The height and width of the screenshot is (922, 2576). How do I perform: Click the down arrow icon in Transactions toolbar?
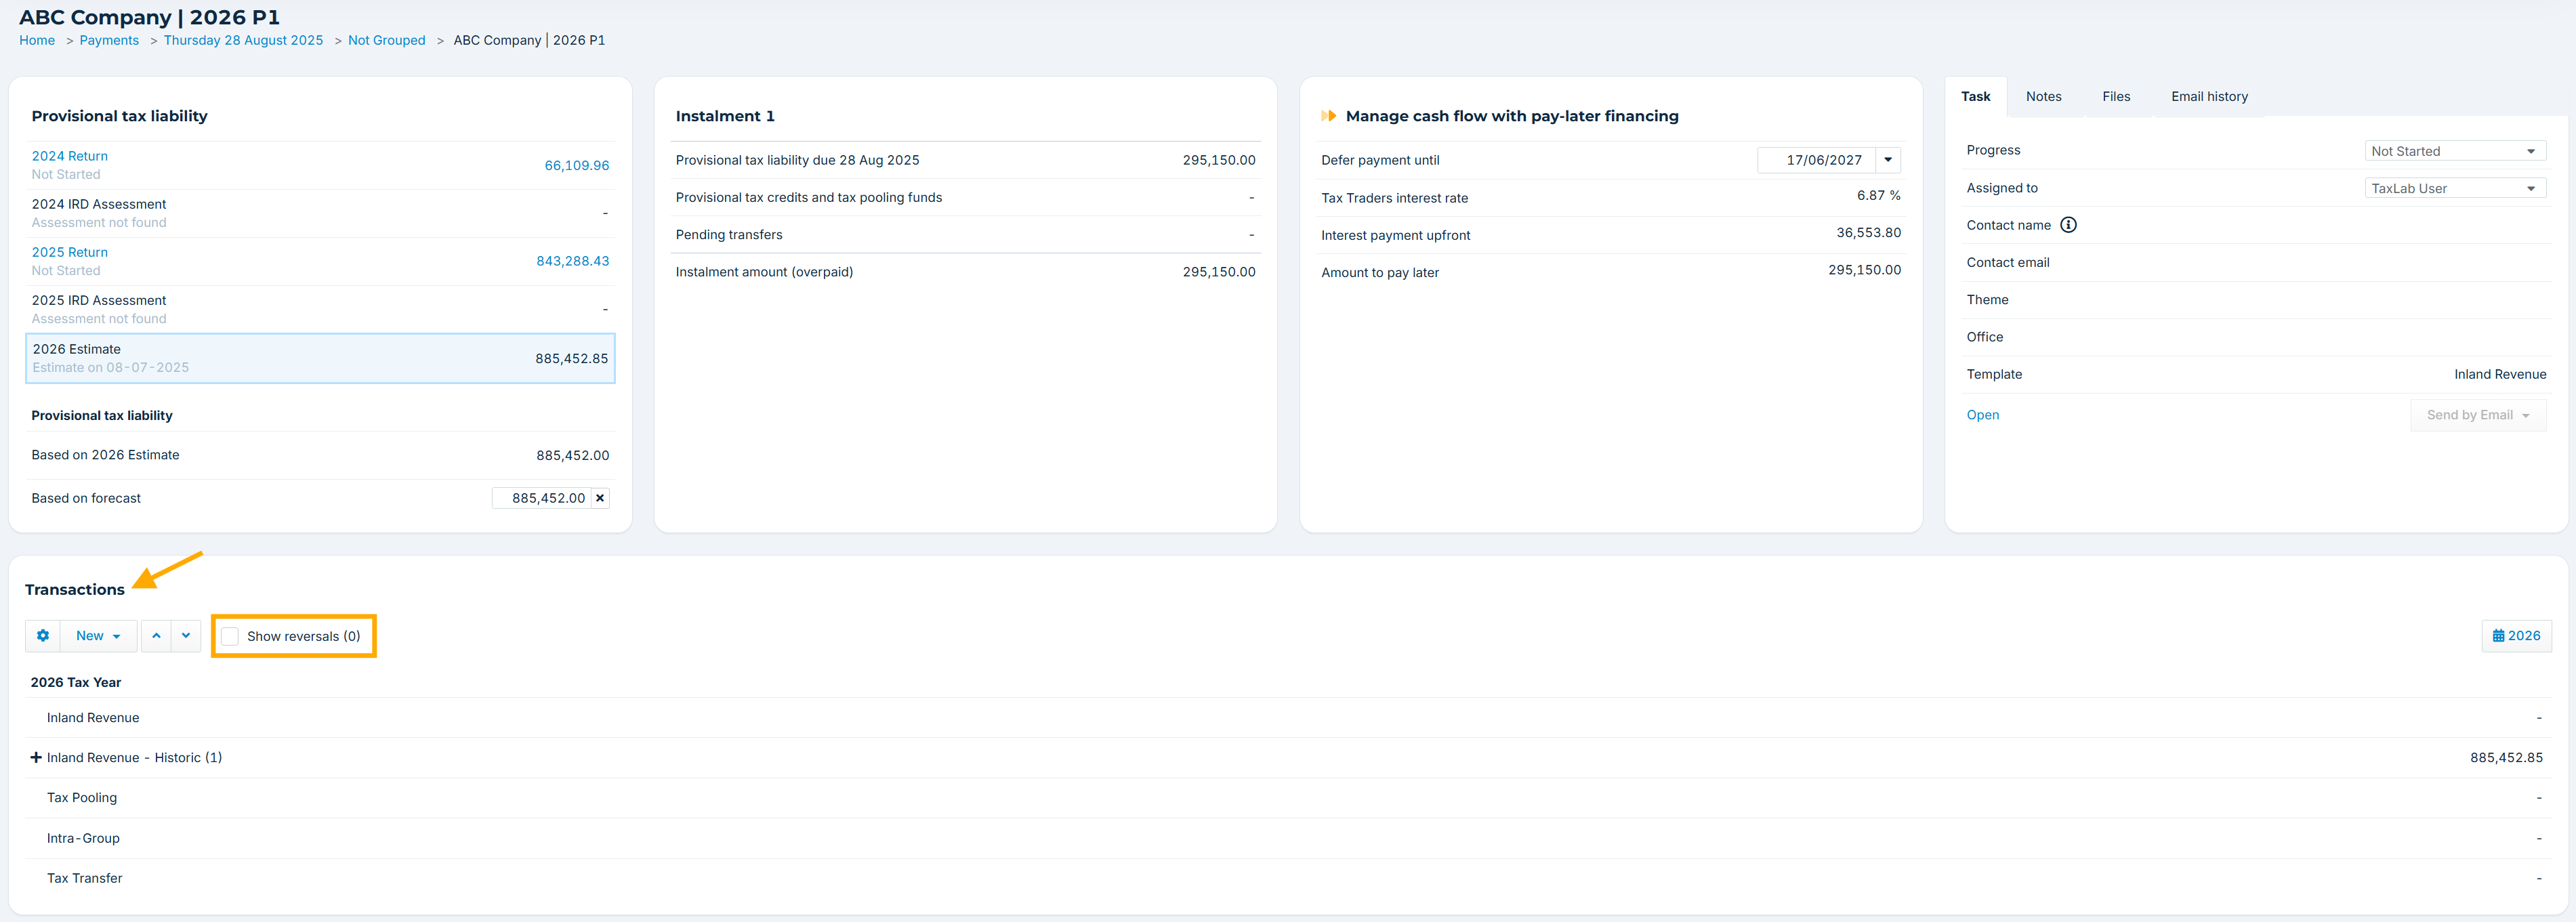tap(186, 636)
